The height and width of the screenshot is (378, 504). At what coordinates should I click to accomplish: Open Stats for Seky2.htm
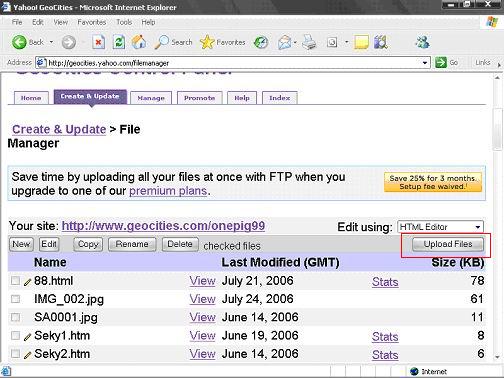pos(385,355)
